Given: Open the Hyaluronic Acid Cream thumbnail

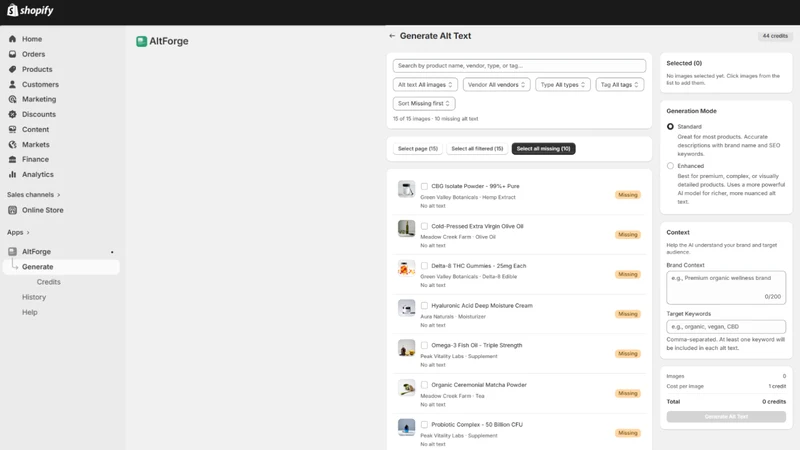Looking at the screenshot, I should (x=406, y=308).
